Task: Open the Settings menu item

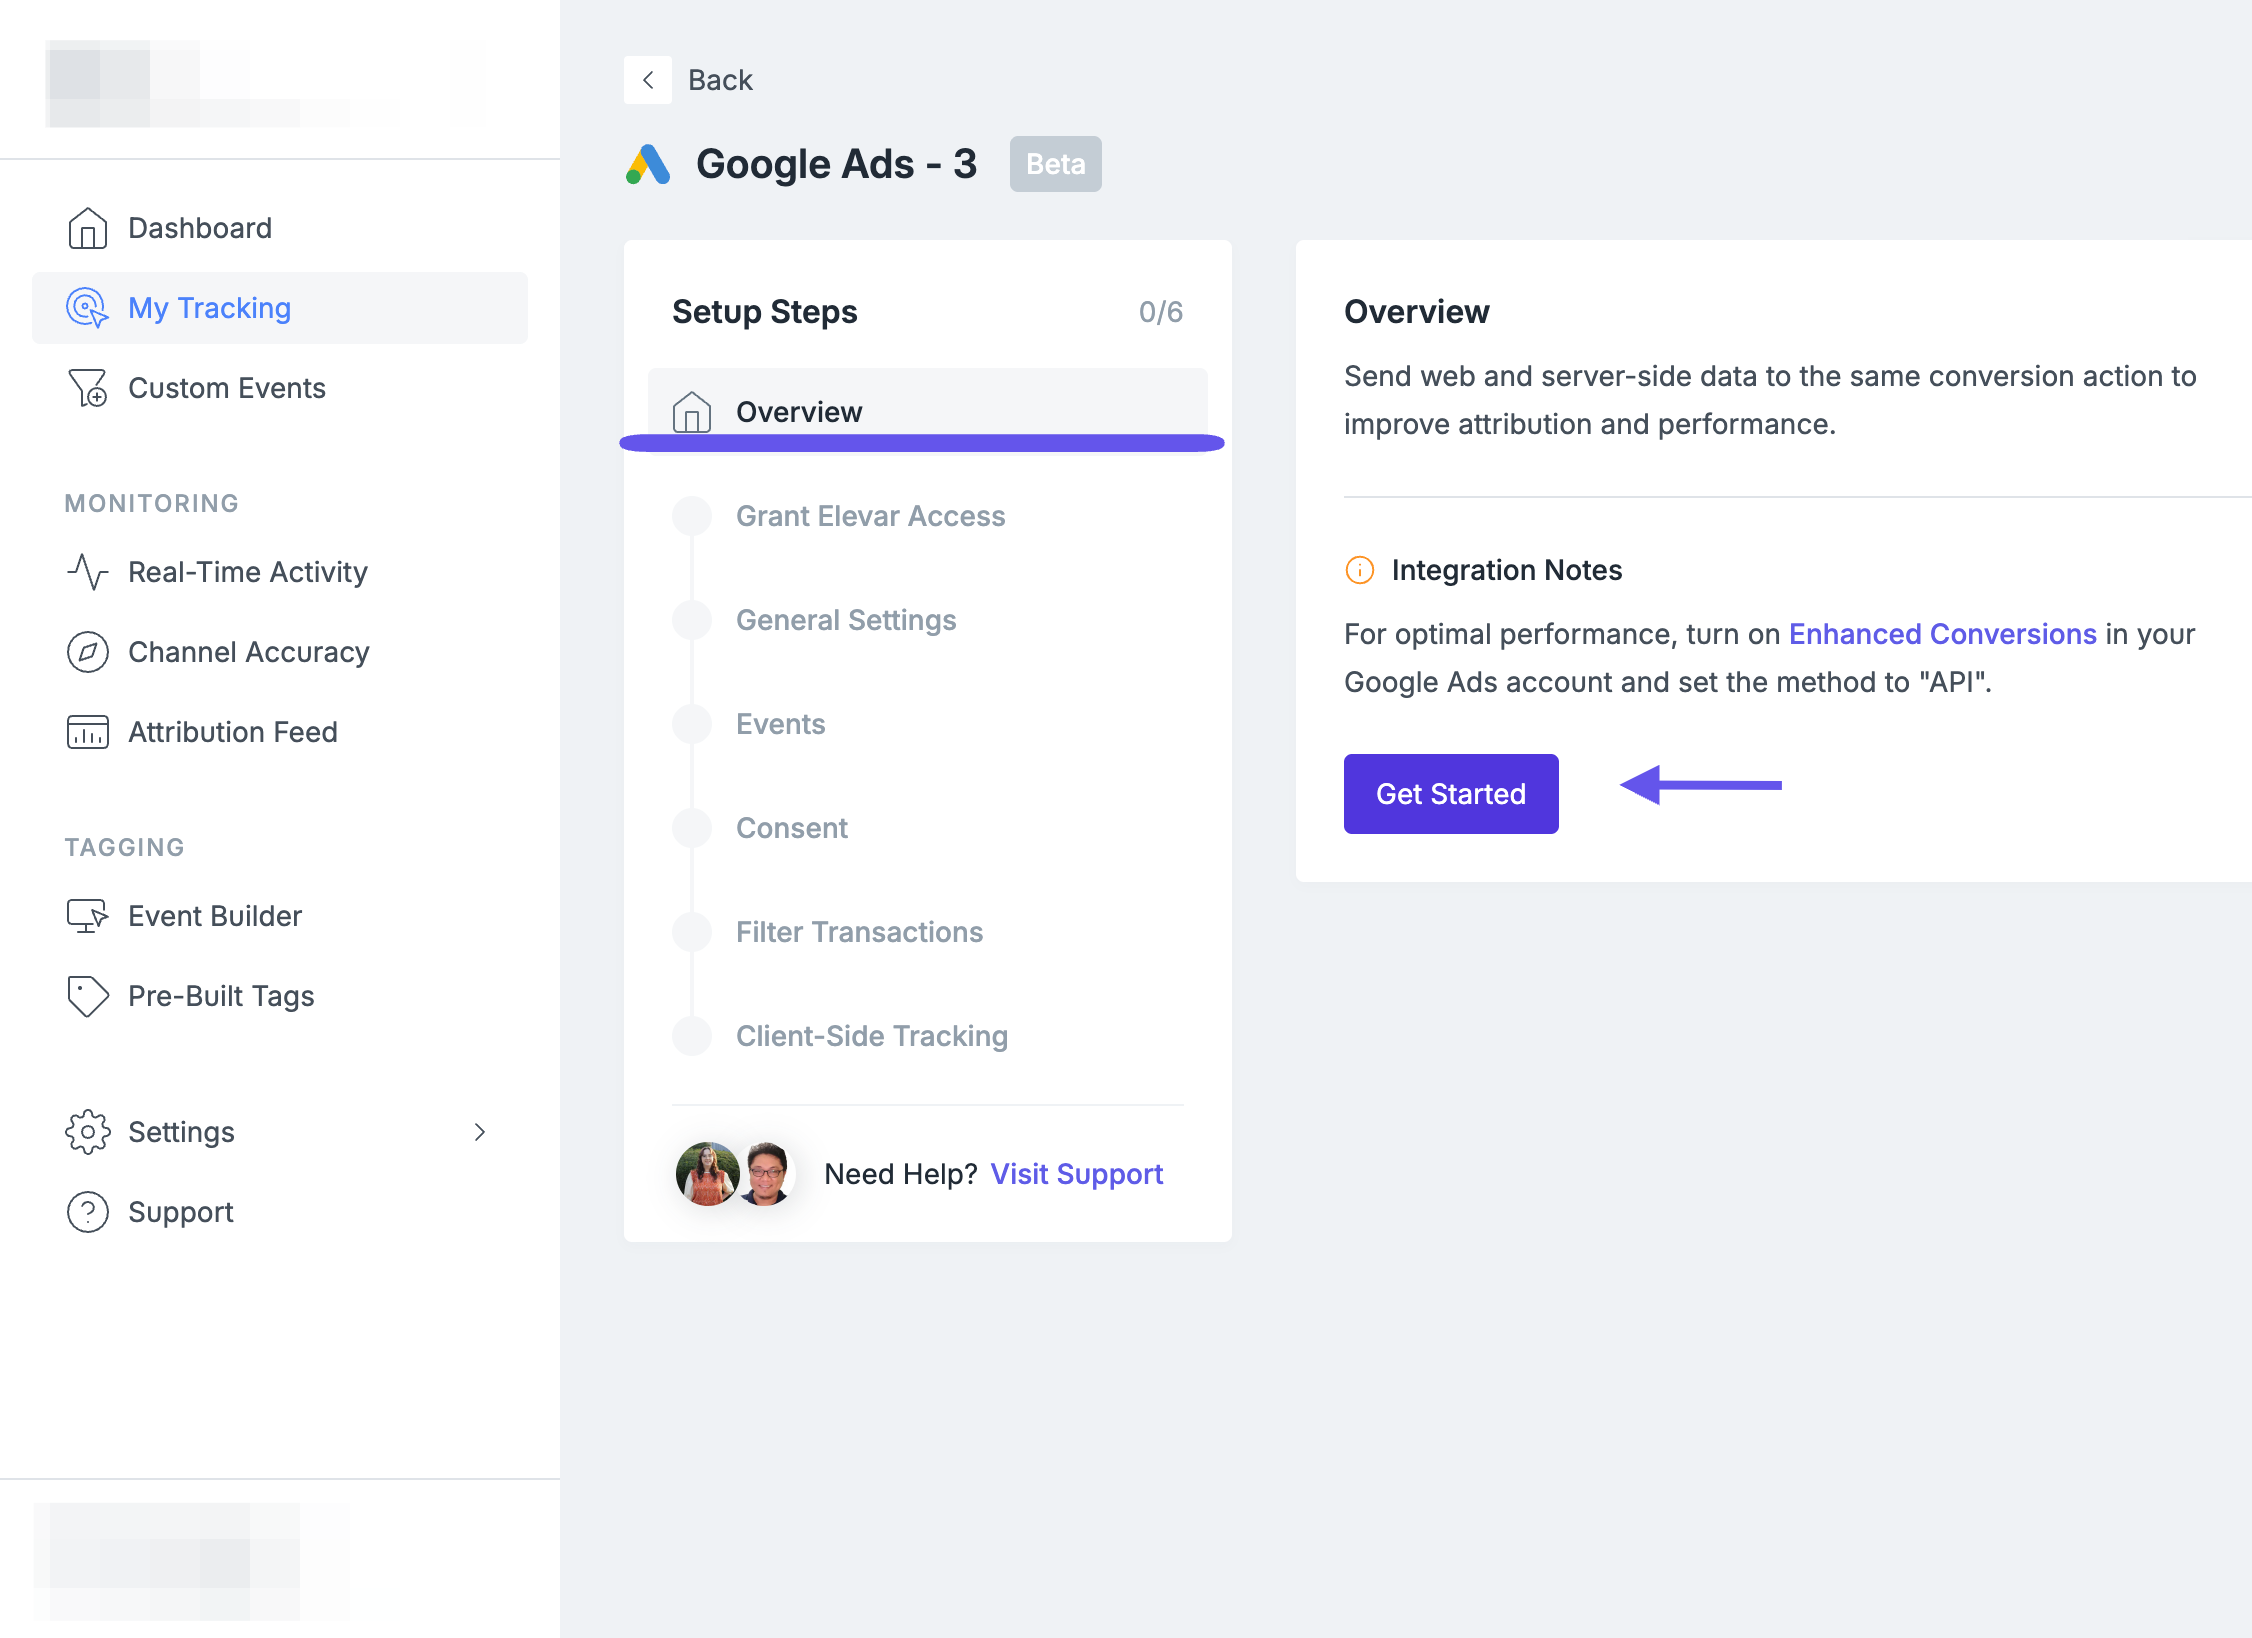Action: click(x=280, y=1132)
